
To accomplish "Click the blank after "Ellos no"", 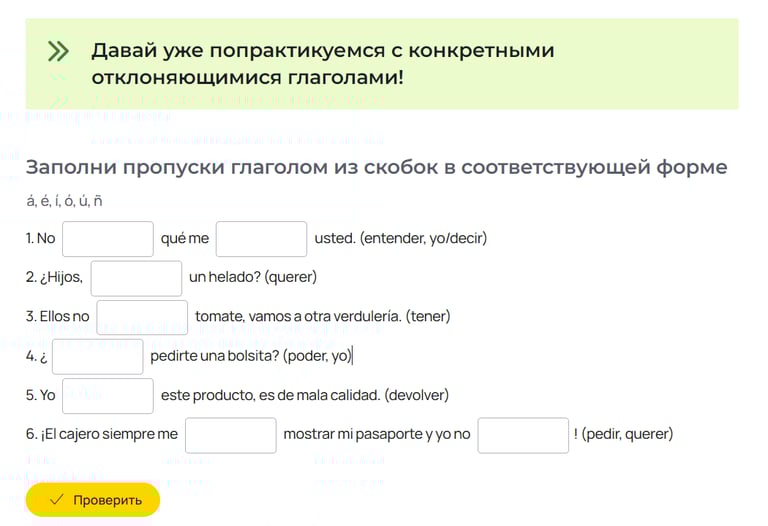I will point(142,317).
